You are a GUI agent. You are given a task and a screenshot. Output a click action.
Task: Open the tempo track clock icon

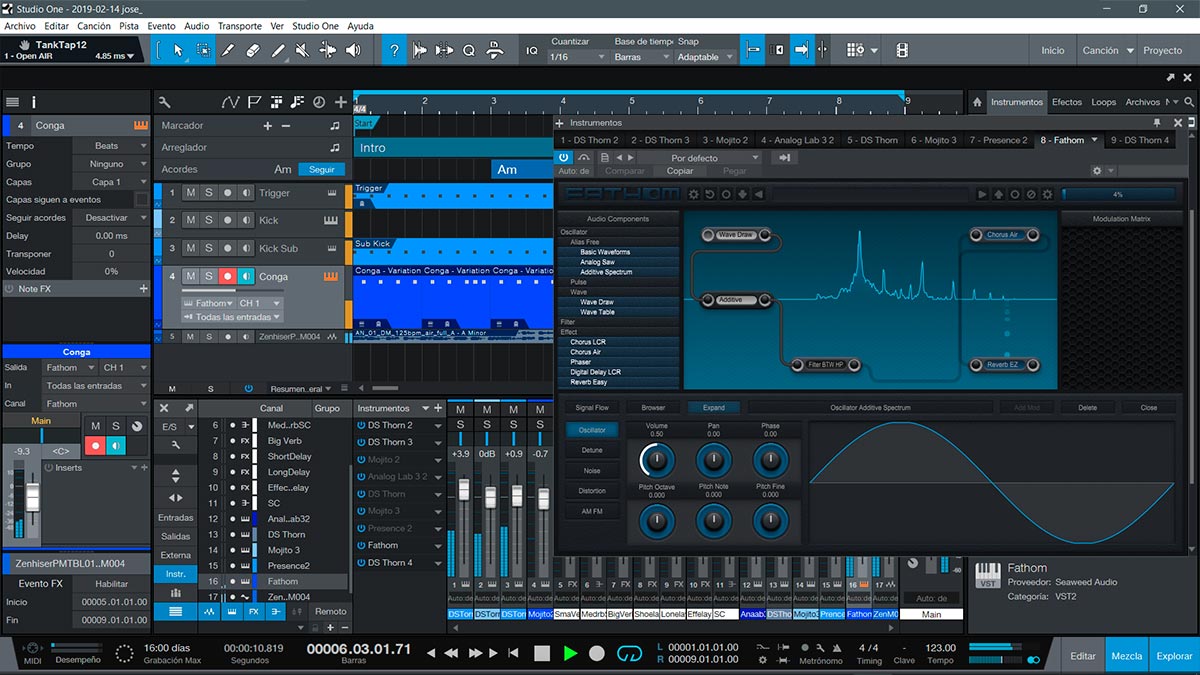point(319,101)
